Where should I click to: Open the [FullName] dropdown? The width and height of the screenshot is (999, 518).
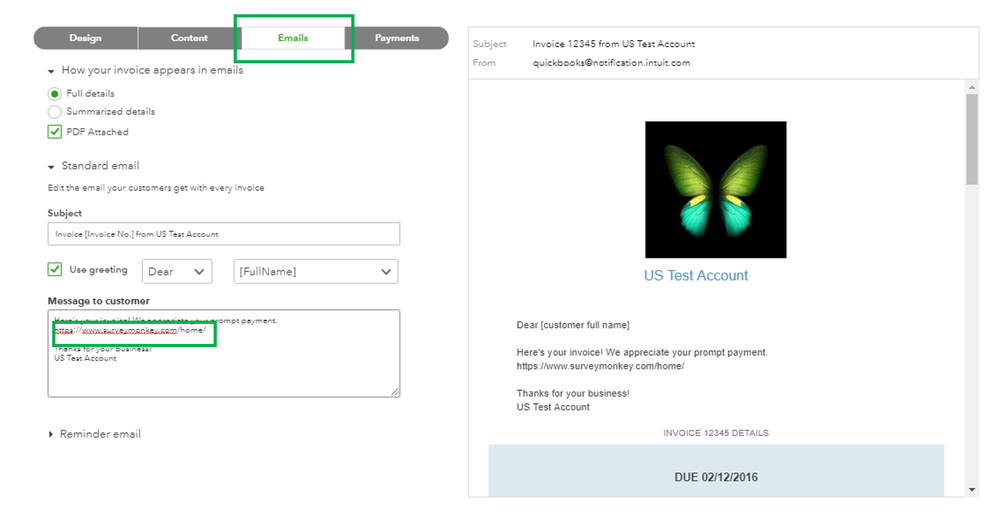(x=316, y=271)
